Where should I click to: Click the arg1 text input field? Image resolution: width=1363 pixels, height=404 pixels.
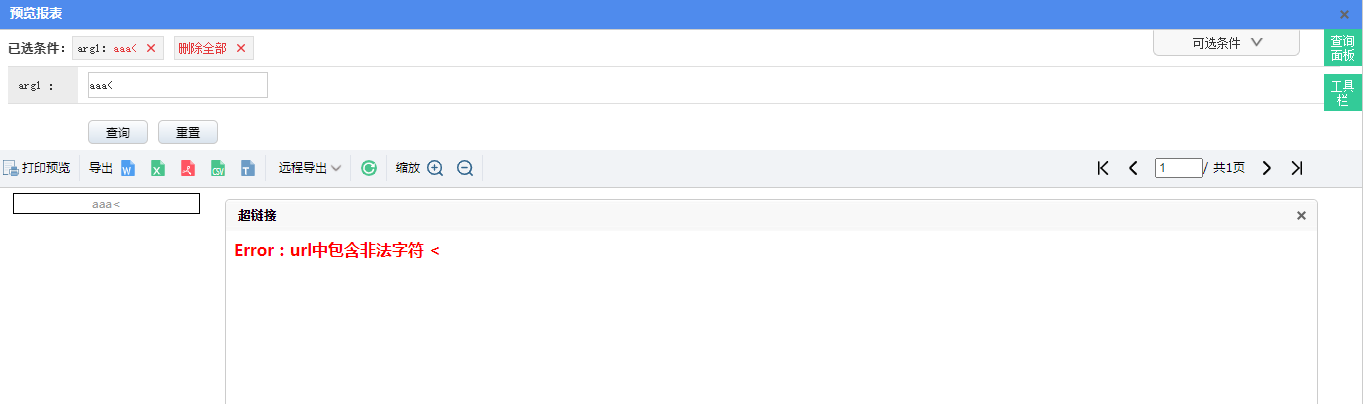tap(178, 85)
